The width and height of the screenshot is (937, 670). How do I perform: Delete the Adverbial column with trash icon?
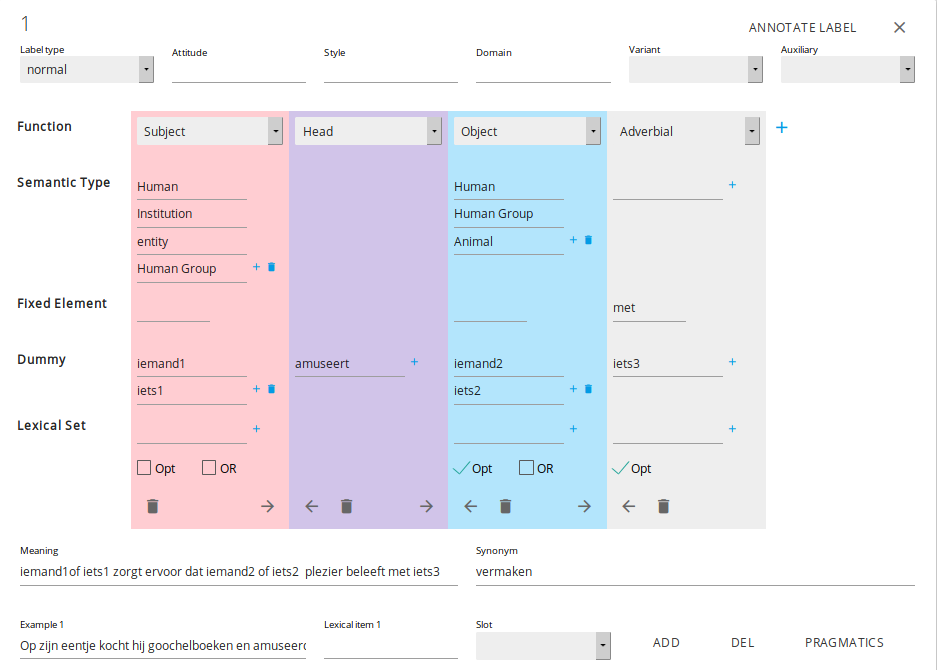(x=663, y=506)
